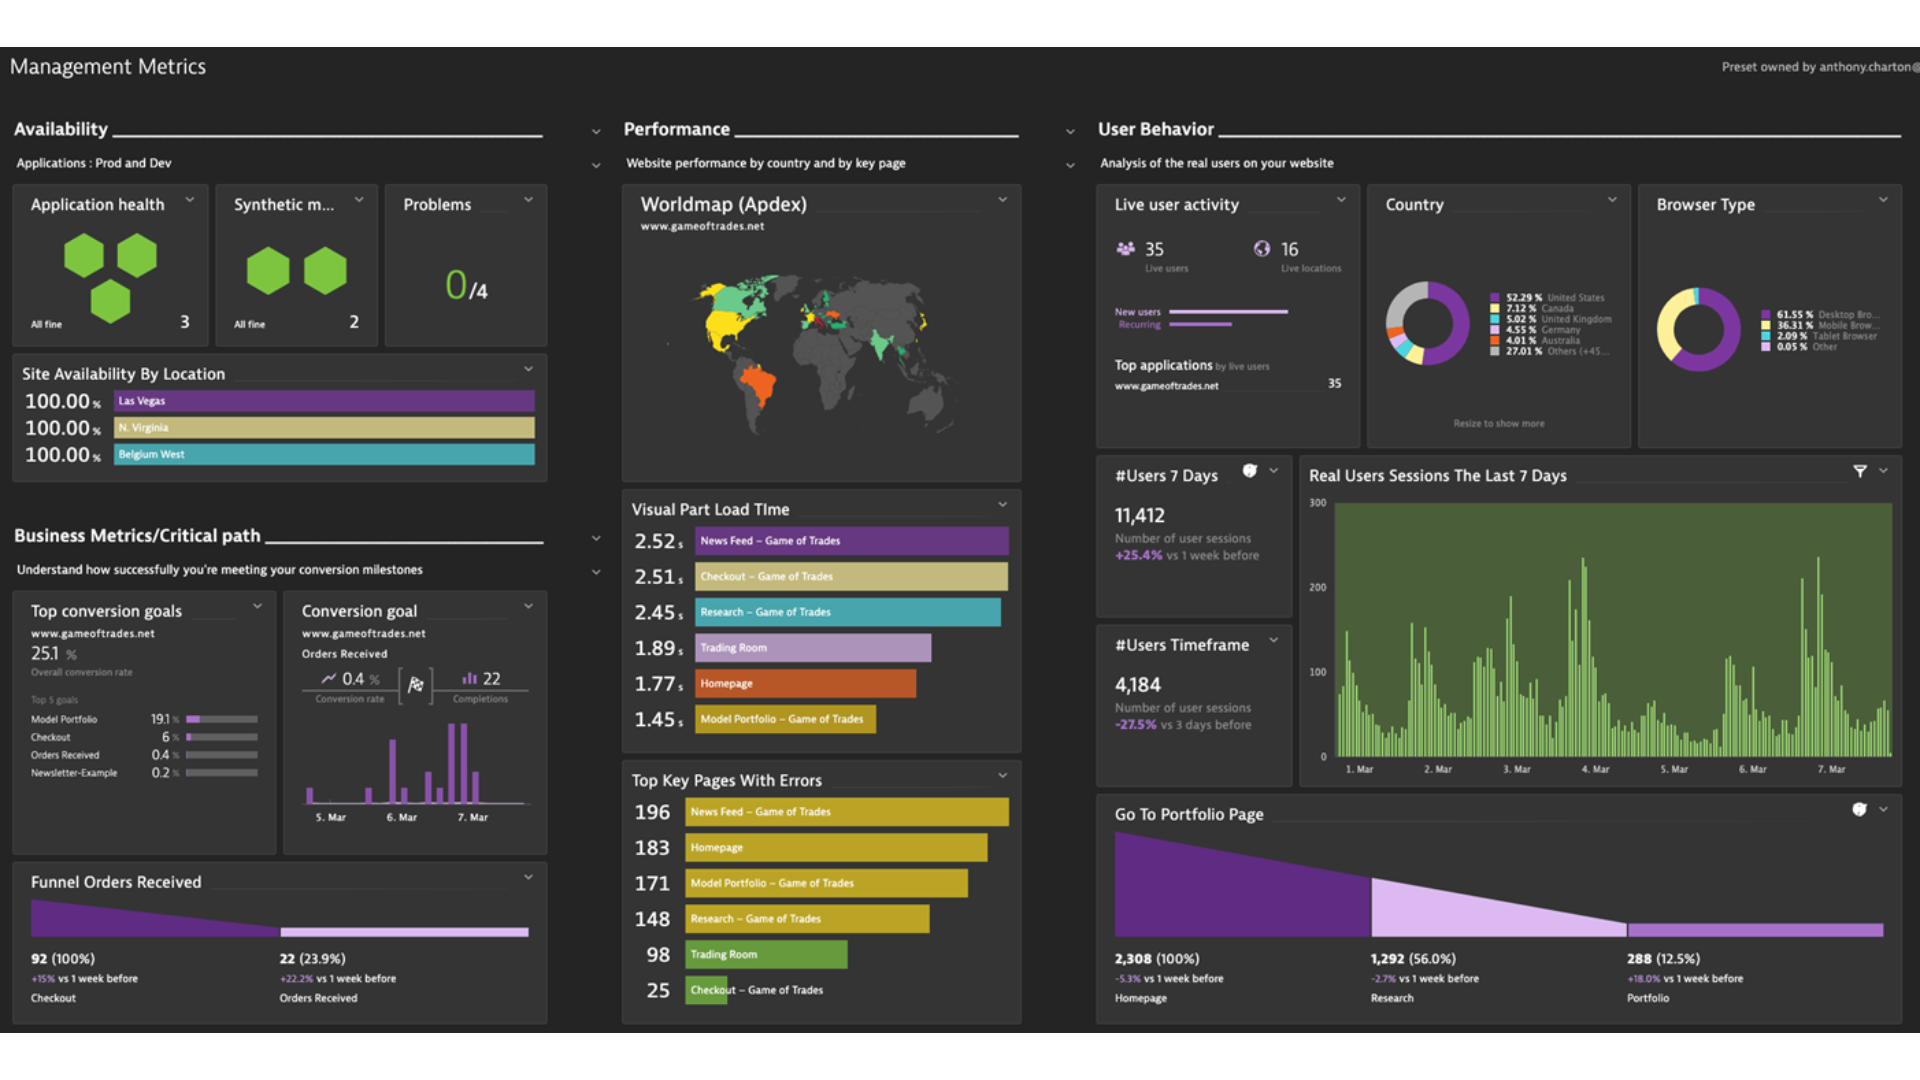This screenshot has width=1920, height=1080.
Task: Click the orange Homepage load time bar
Action: tap(805, 684)
